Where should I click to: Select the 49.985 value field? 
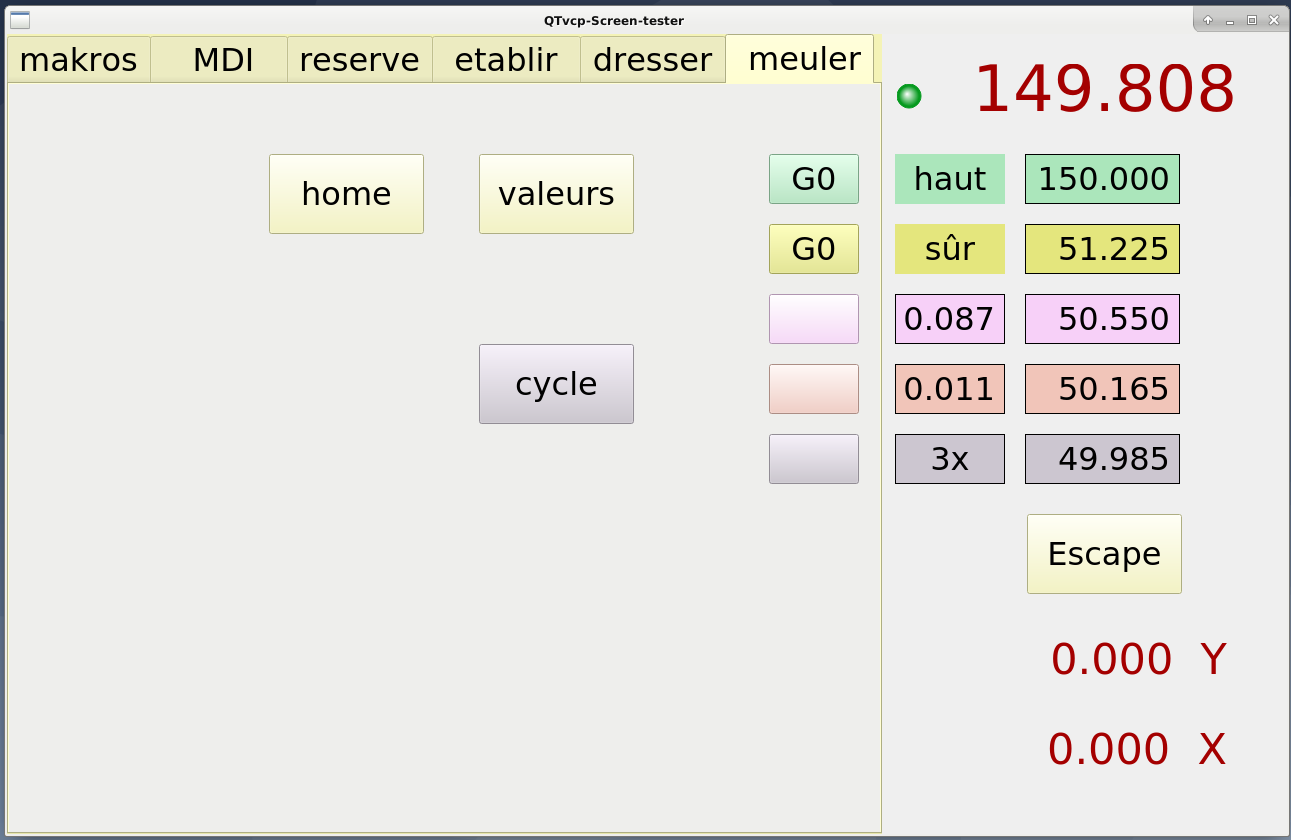[1102, 459]
